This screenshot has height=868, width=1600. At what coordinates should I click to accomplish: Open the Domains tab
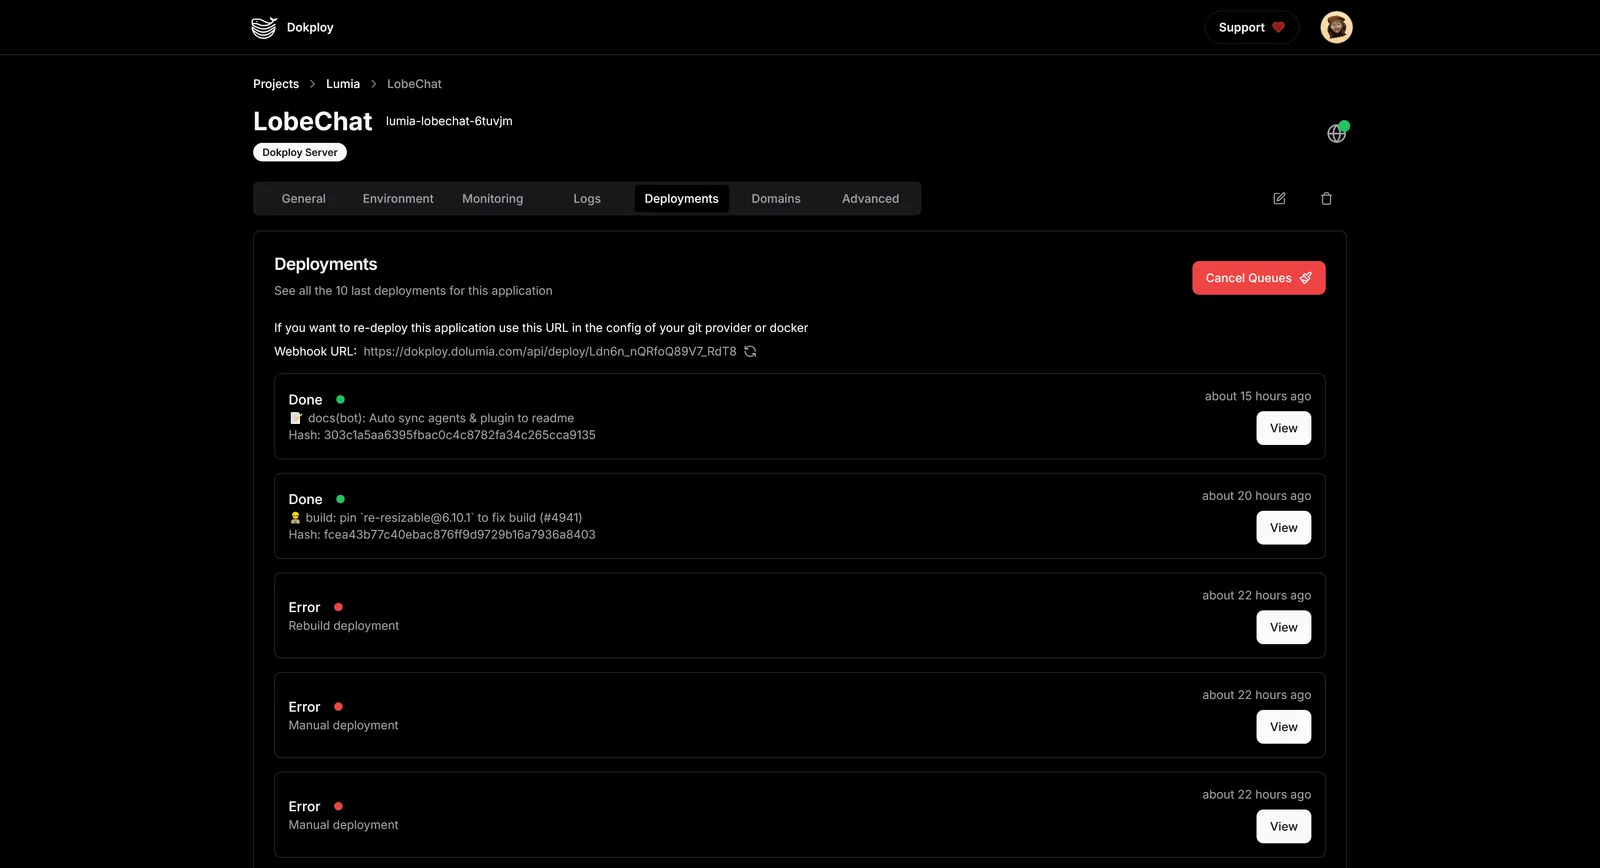[776, 199]
